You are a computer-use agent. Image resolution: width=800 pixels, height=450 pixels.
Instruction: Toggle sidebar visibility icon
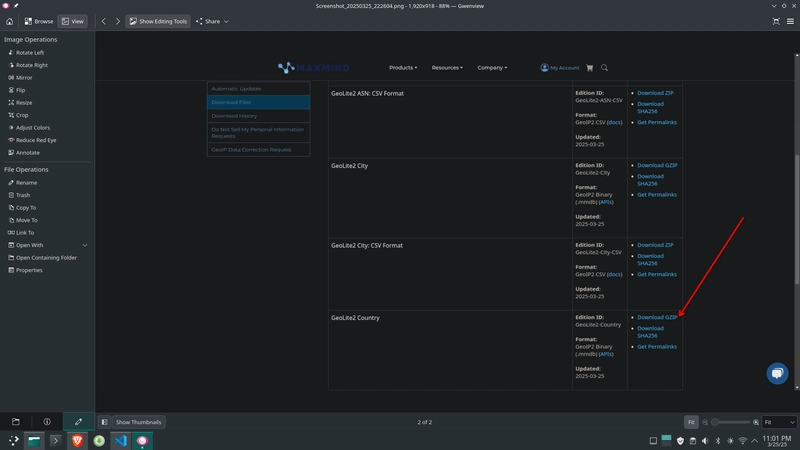point(104,422)
